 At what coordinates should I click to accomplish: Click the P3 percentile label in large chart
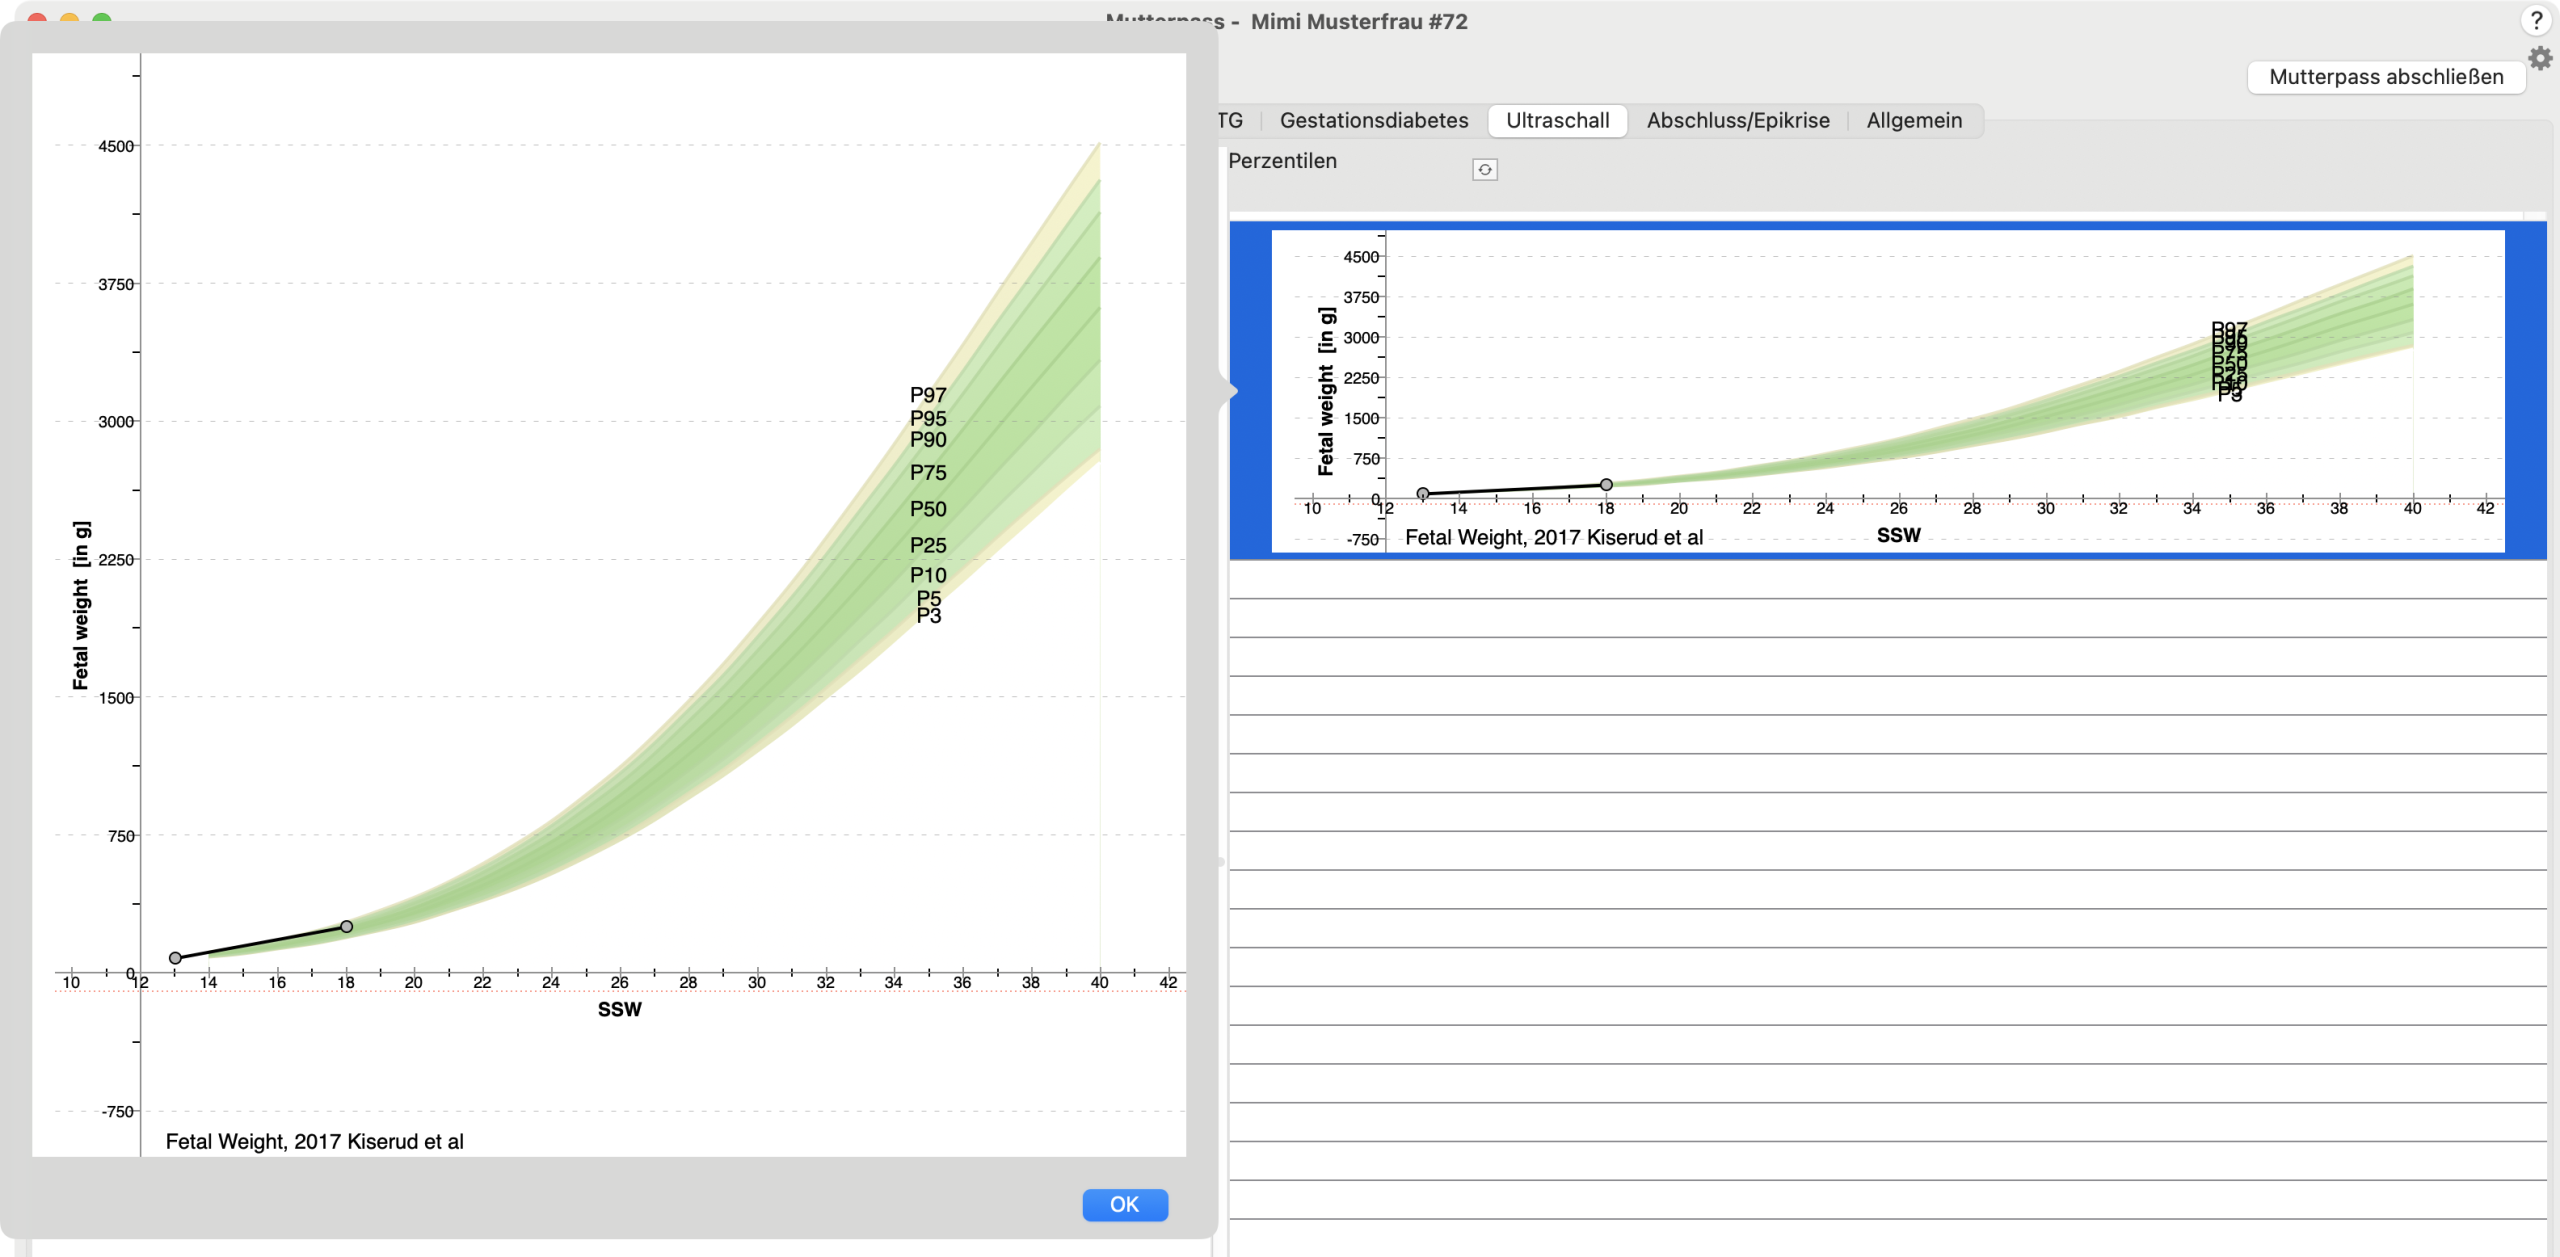pyautogui.click(x=928, y=617)
